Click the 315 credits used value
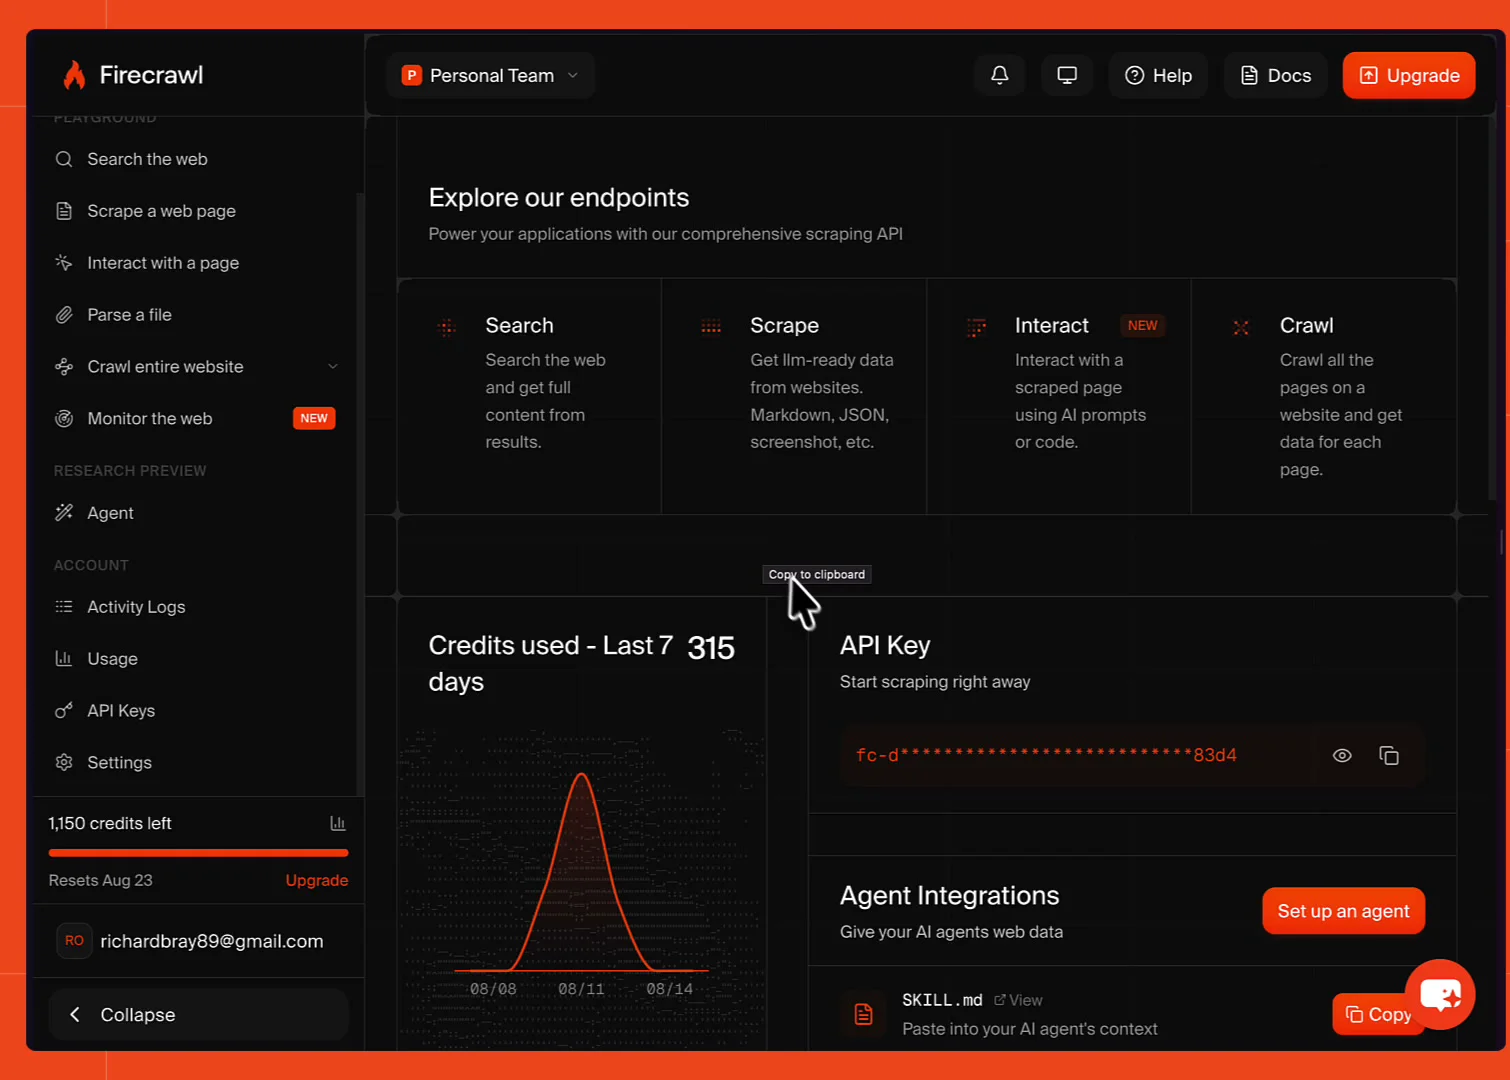This screenshot has width=1510, height=1080. click(x=711, y=648)
